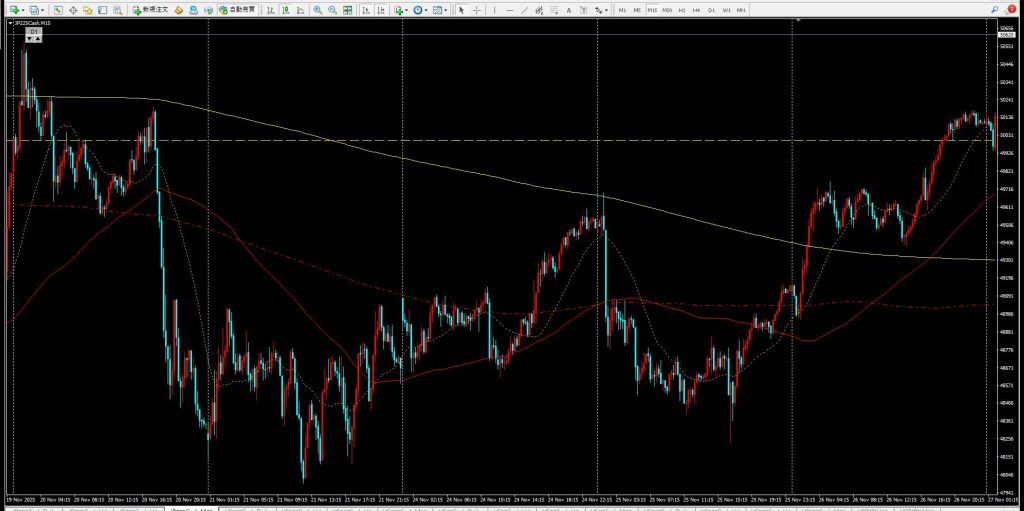Toggle chart auto scroll

[x=365, y=9]
